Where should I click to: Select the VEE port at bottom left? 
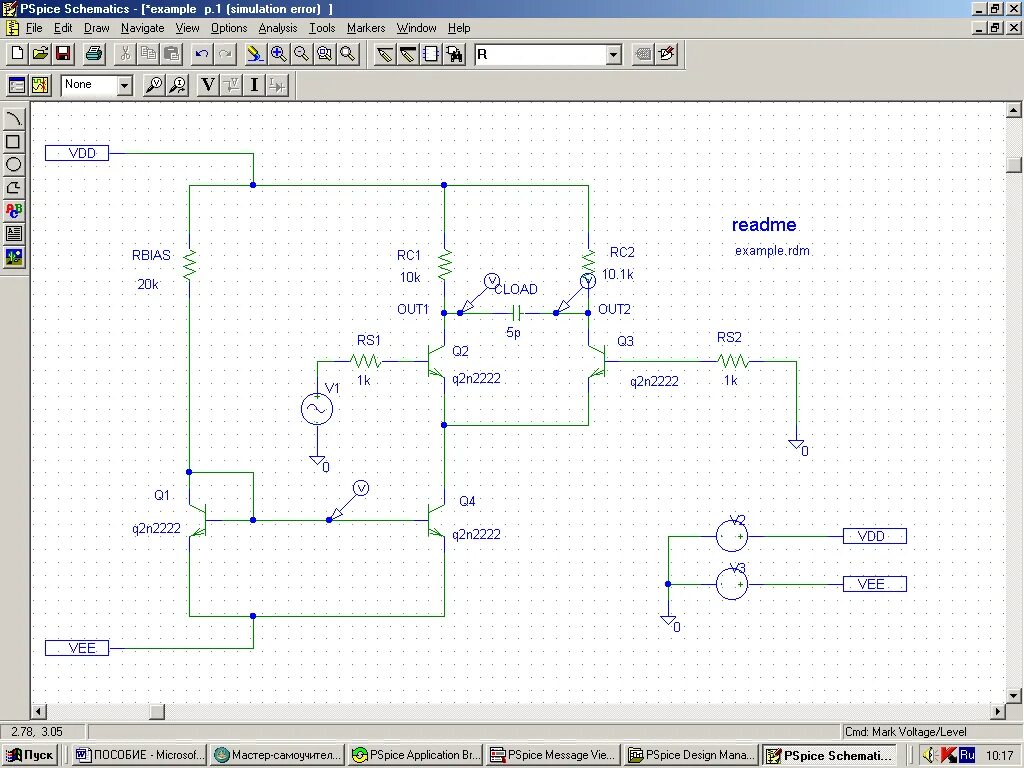tap(77, 648)
